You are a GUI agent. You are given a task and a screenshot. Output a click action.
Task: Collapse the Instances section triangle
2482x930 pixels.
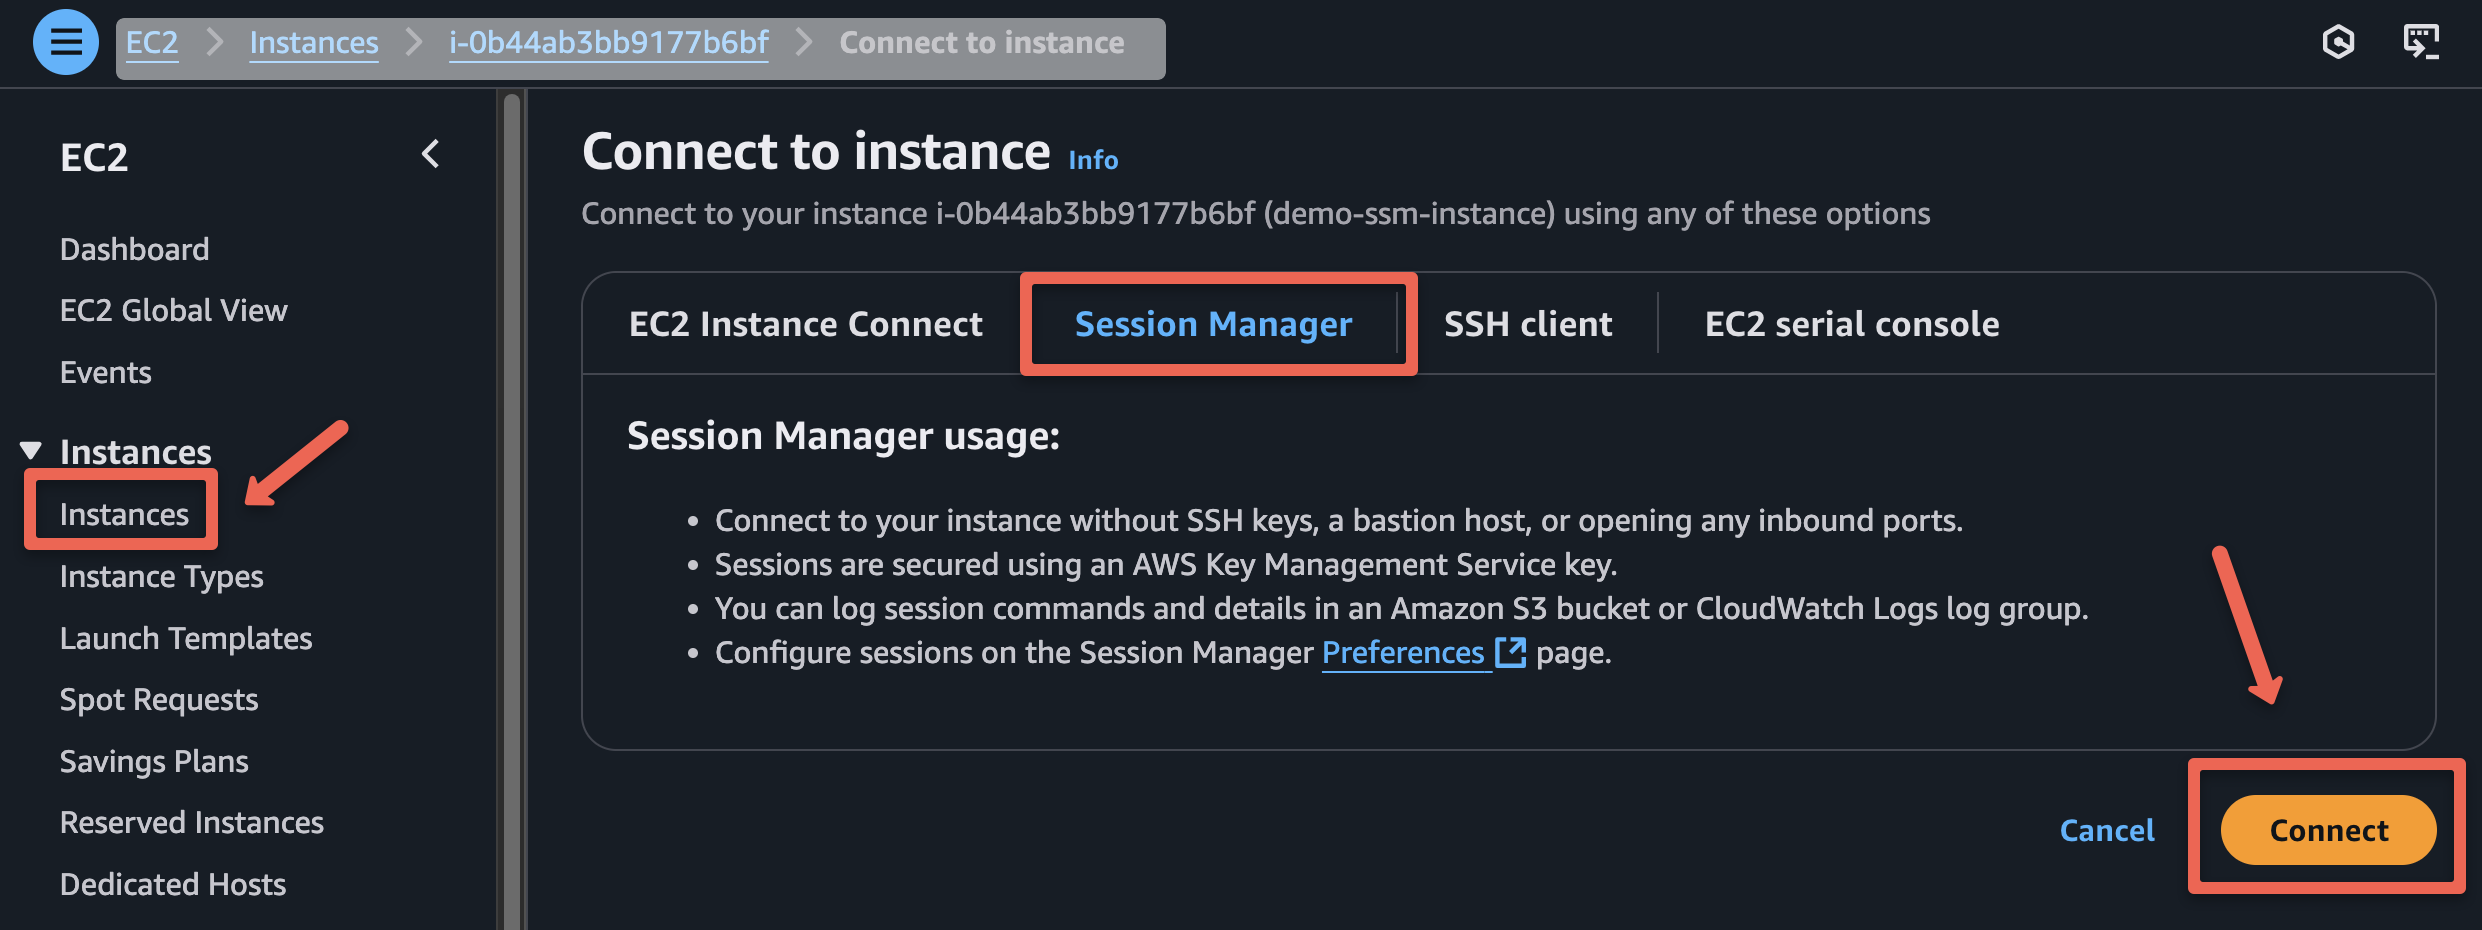pyautogui.click(x=30, y=449)
